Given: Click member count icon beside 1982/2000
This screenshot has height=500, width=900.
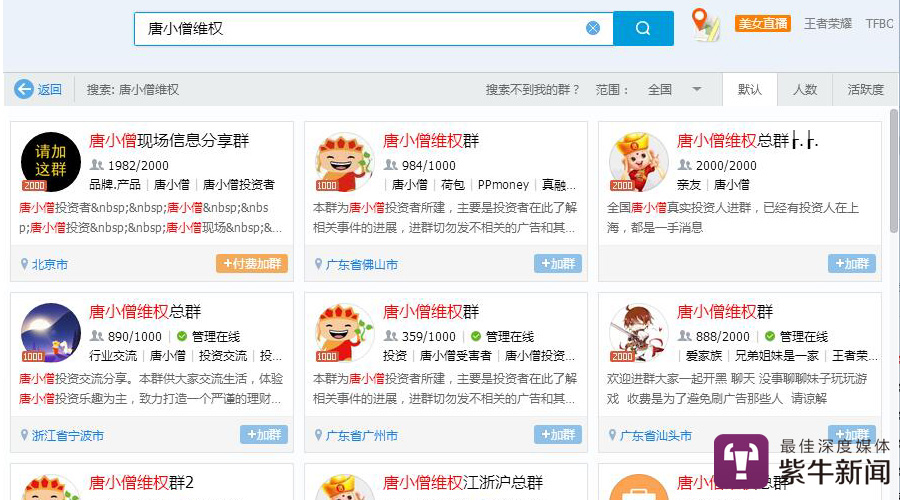Looking at the screenshot, I should (x=96, y=165).
